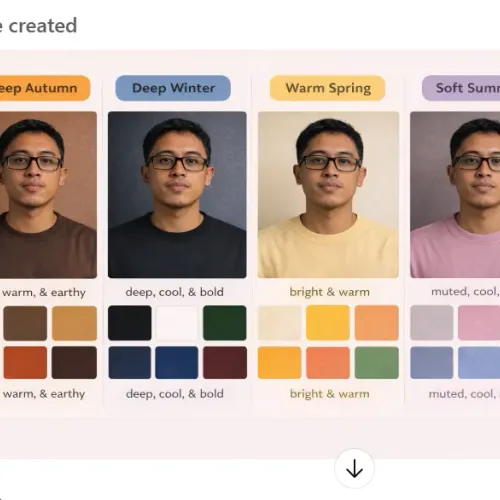
Task: Open the Soft Summer portrait in pink shirt
Action: (x=455, y=195)
